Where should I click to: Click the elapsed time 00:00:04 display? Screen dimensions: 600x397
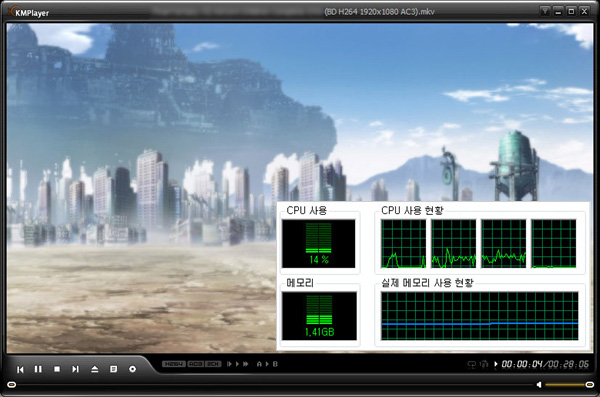522,364
